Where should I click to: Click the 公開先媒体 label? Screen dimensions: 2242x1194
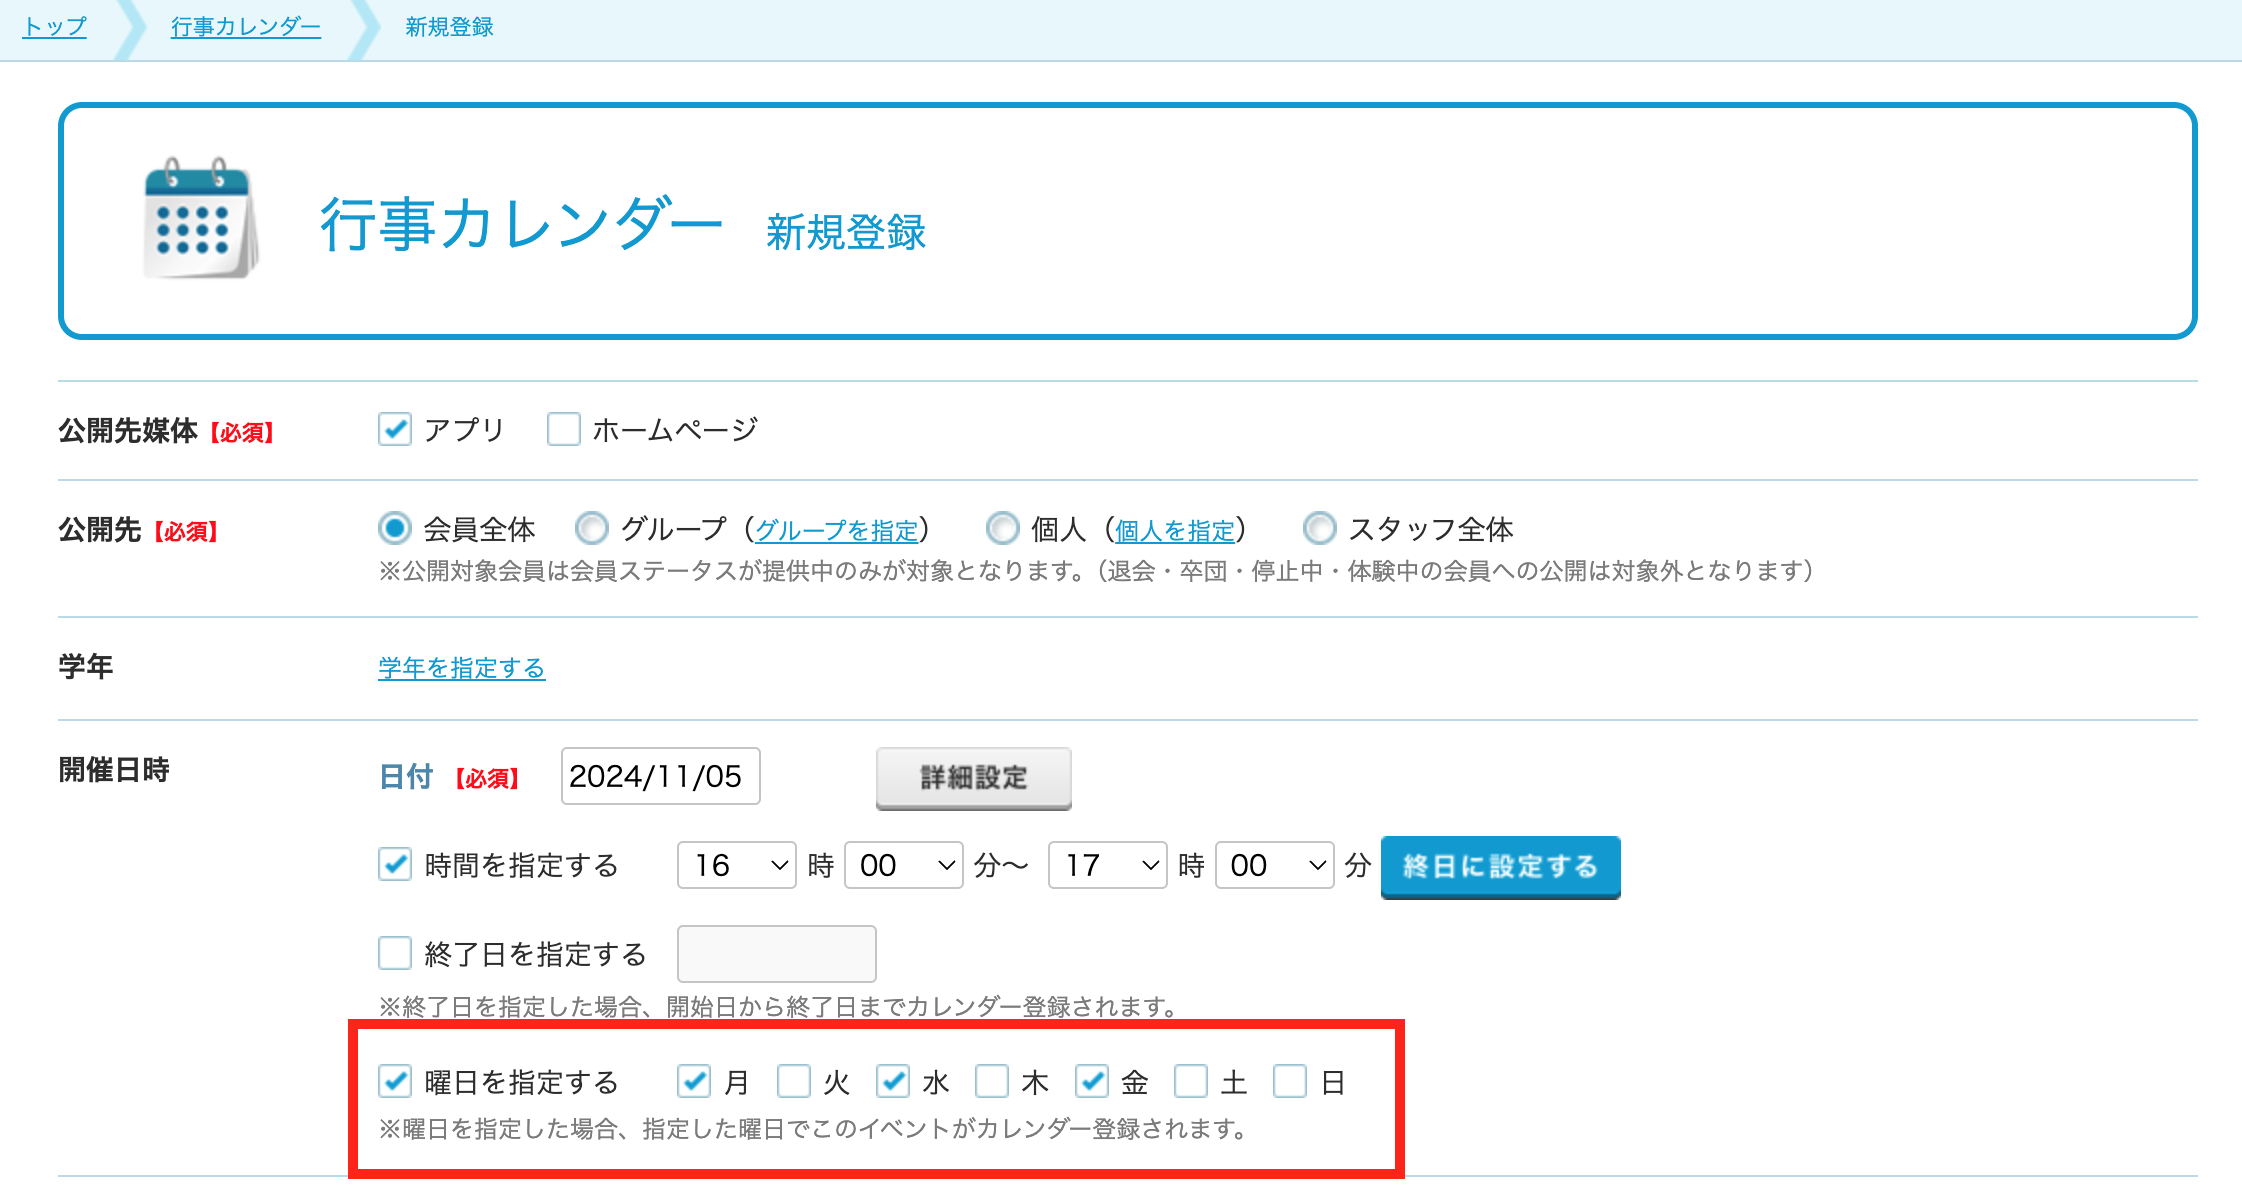(128, 431)
